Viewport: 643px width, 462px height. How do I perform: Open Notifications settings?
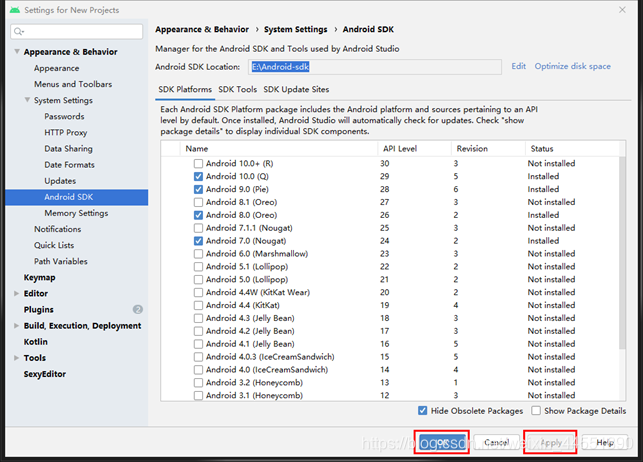[57, 229]
